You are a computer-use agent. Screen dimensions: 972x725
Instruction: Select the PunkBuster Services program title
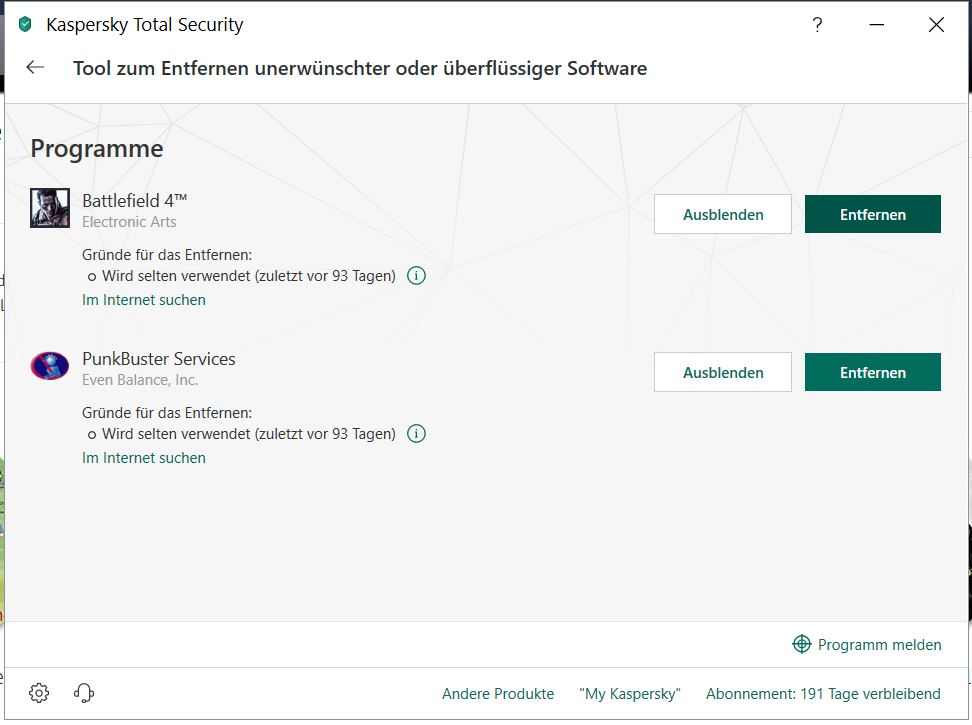coord(159,359)
